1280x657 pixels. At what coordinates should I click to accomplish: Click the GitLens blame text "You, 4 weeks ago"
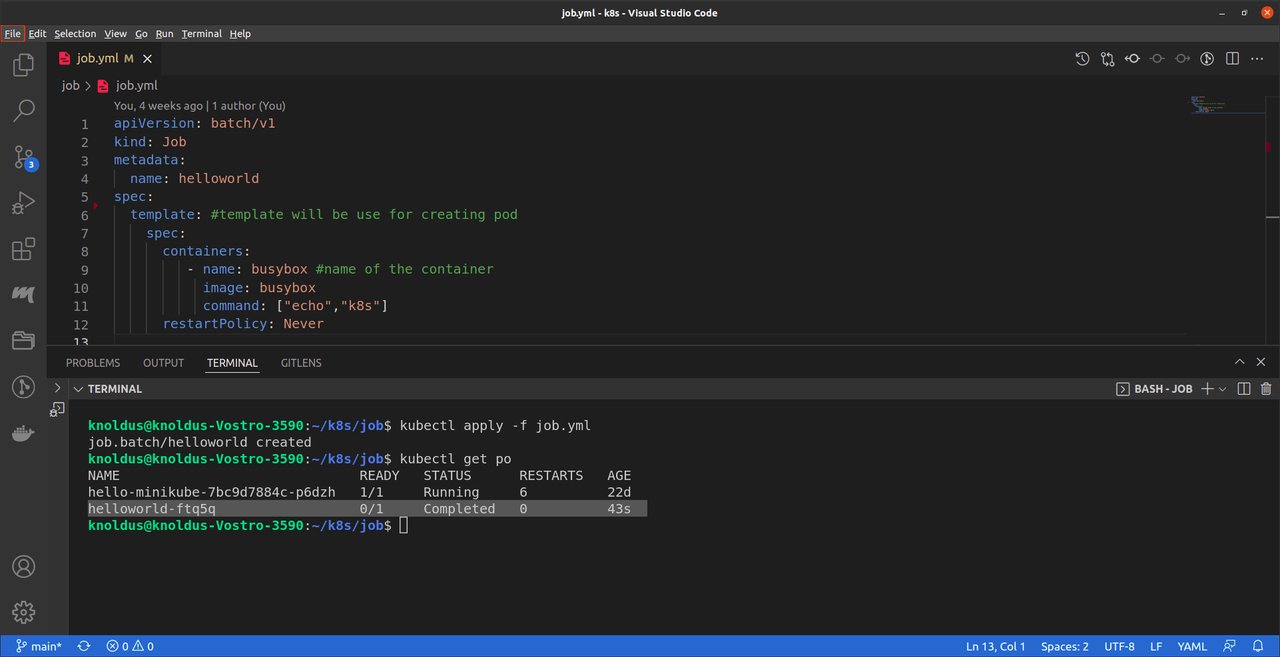pos(158,105)
